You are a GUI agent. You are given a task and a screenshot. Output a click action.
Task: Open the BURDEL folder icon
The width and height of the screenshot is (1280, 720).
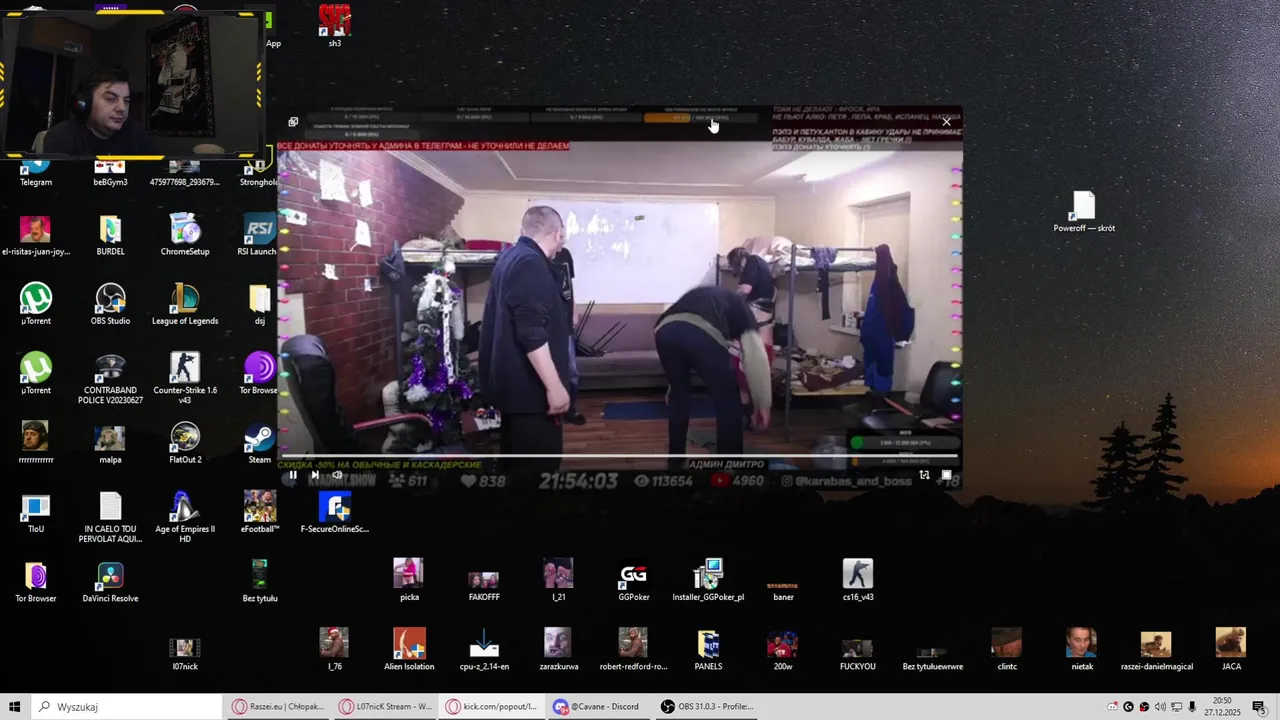(x=110, y=236)
